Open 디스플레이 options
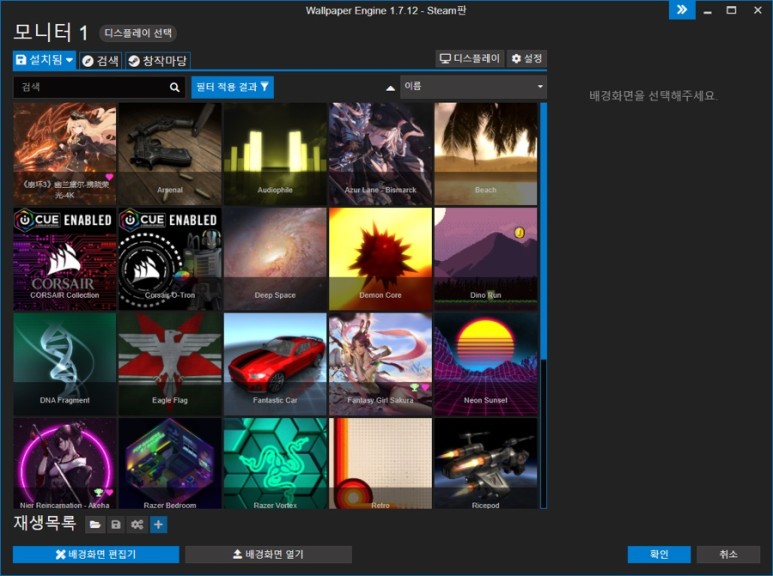The image size is (773, 576). click(470, 59)
